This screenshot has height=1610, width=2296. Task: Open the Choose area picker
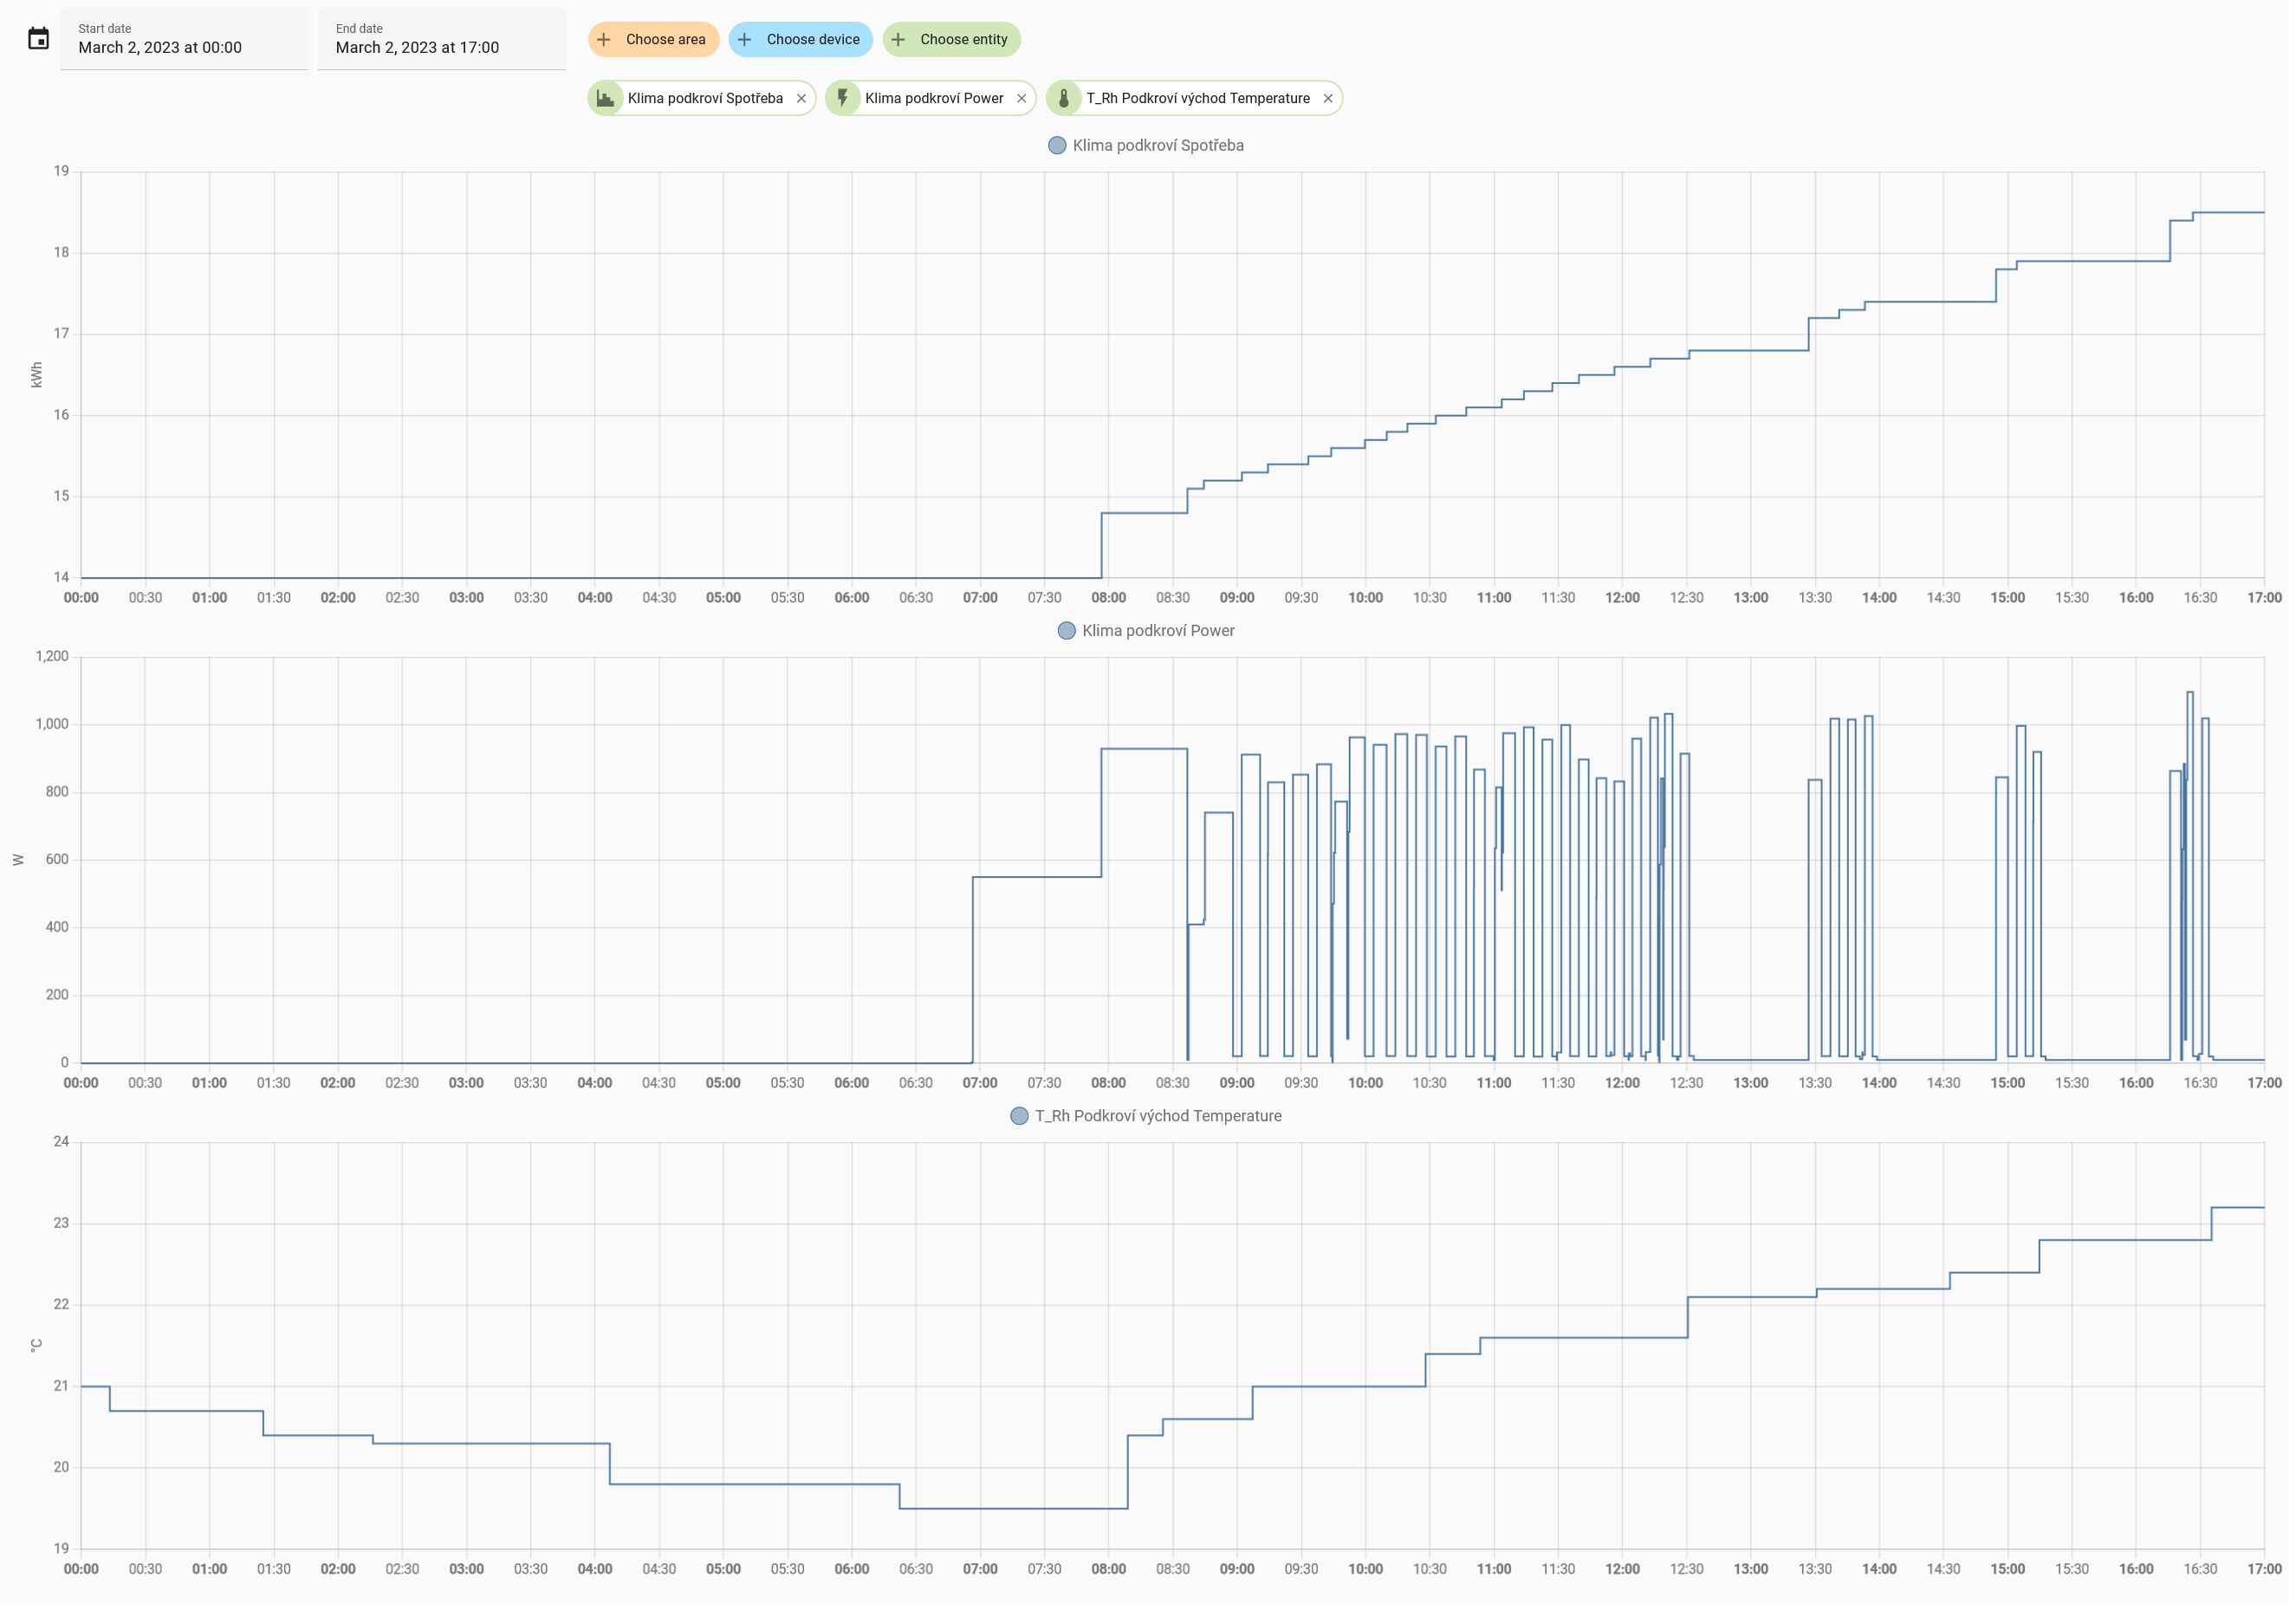point(665,39)
